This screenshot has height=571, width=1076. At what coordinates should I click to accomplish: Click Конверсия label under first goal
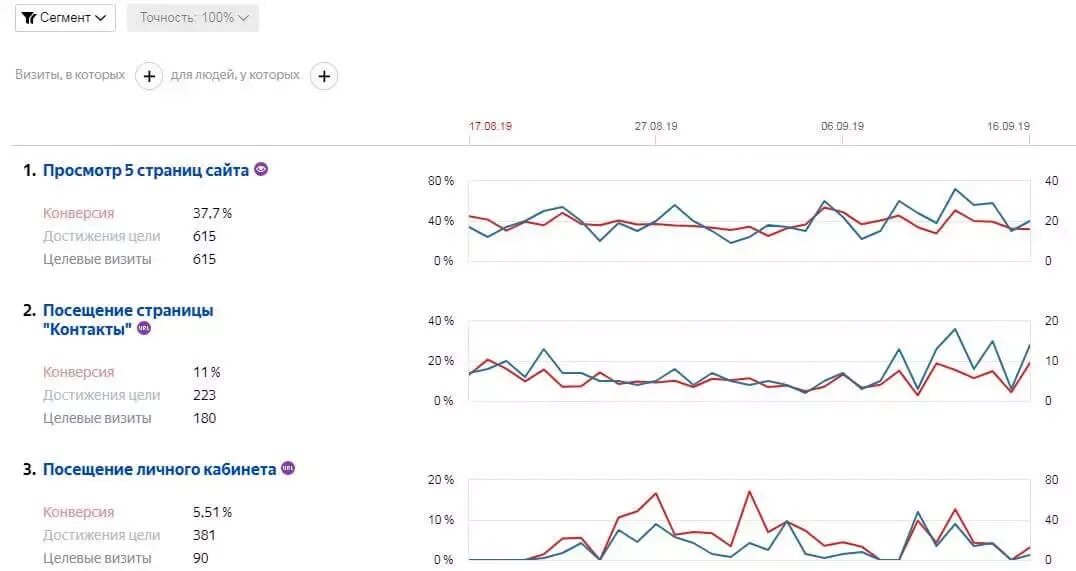[78, 213]
